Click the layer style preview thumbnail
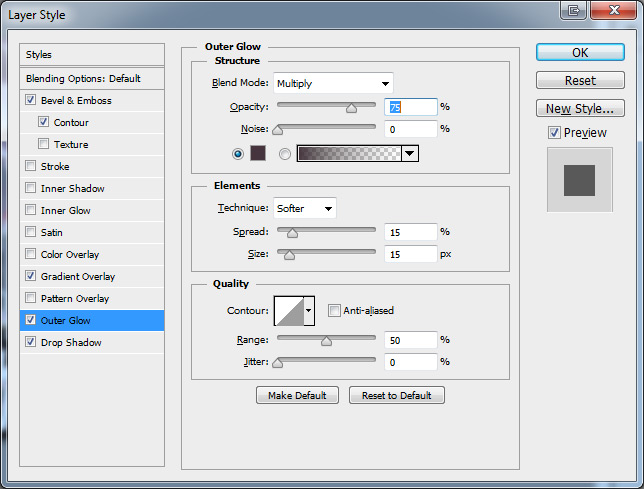Screen dimensions: 644x489 pos(579,180)
